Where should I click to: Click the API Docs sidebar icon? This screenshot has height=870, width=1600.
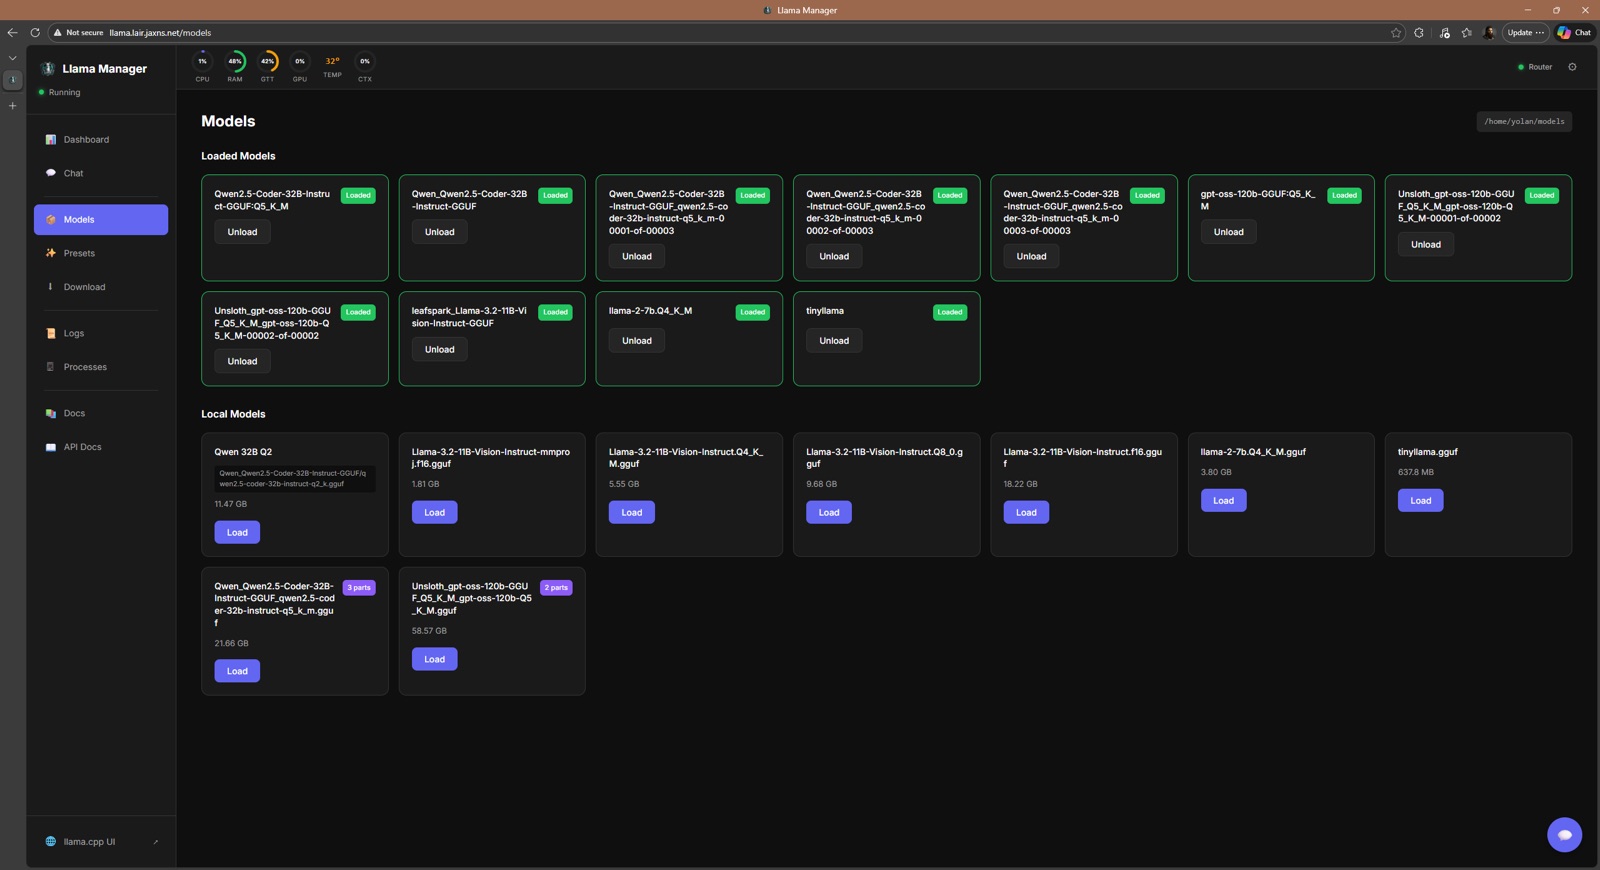point(51,447)
